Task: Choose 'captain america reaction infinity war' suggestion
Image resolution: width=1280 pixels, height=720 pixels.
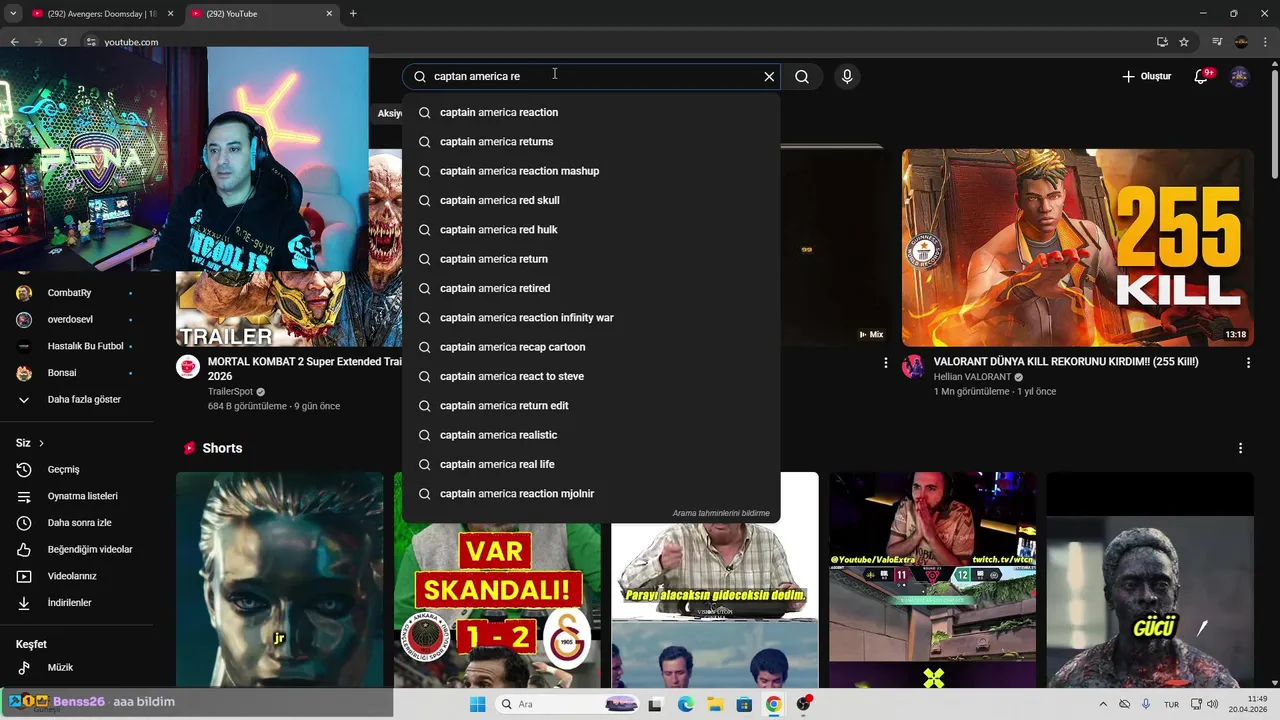Action: coord(591,318)
